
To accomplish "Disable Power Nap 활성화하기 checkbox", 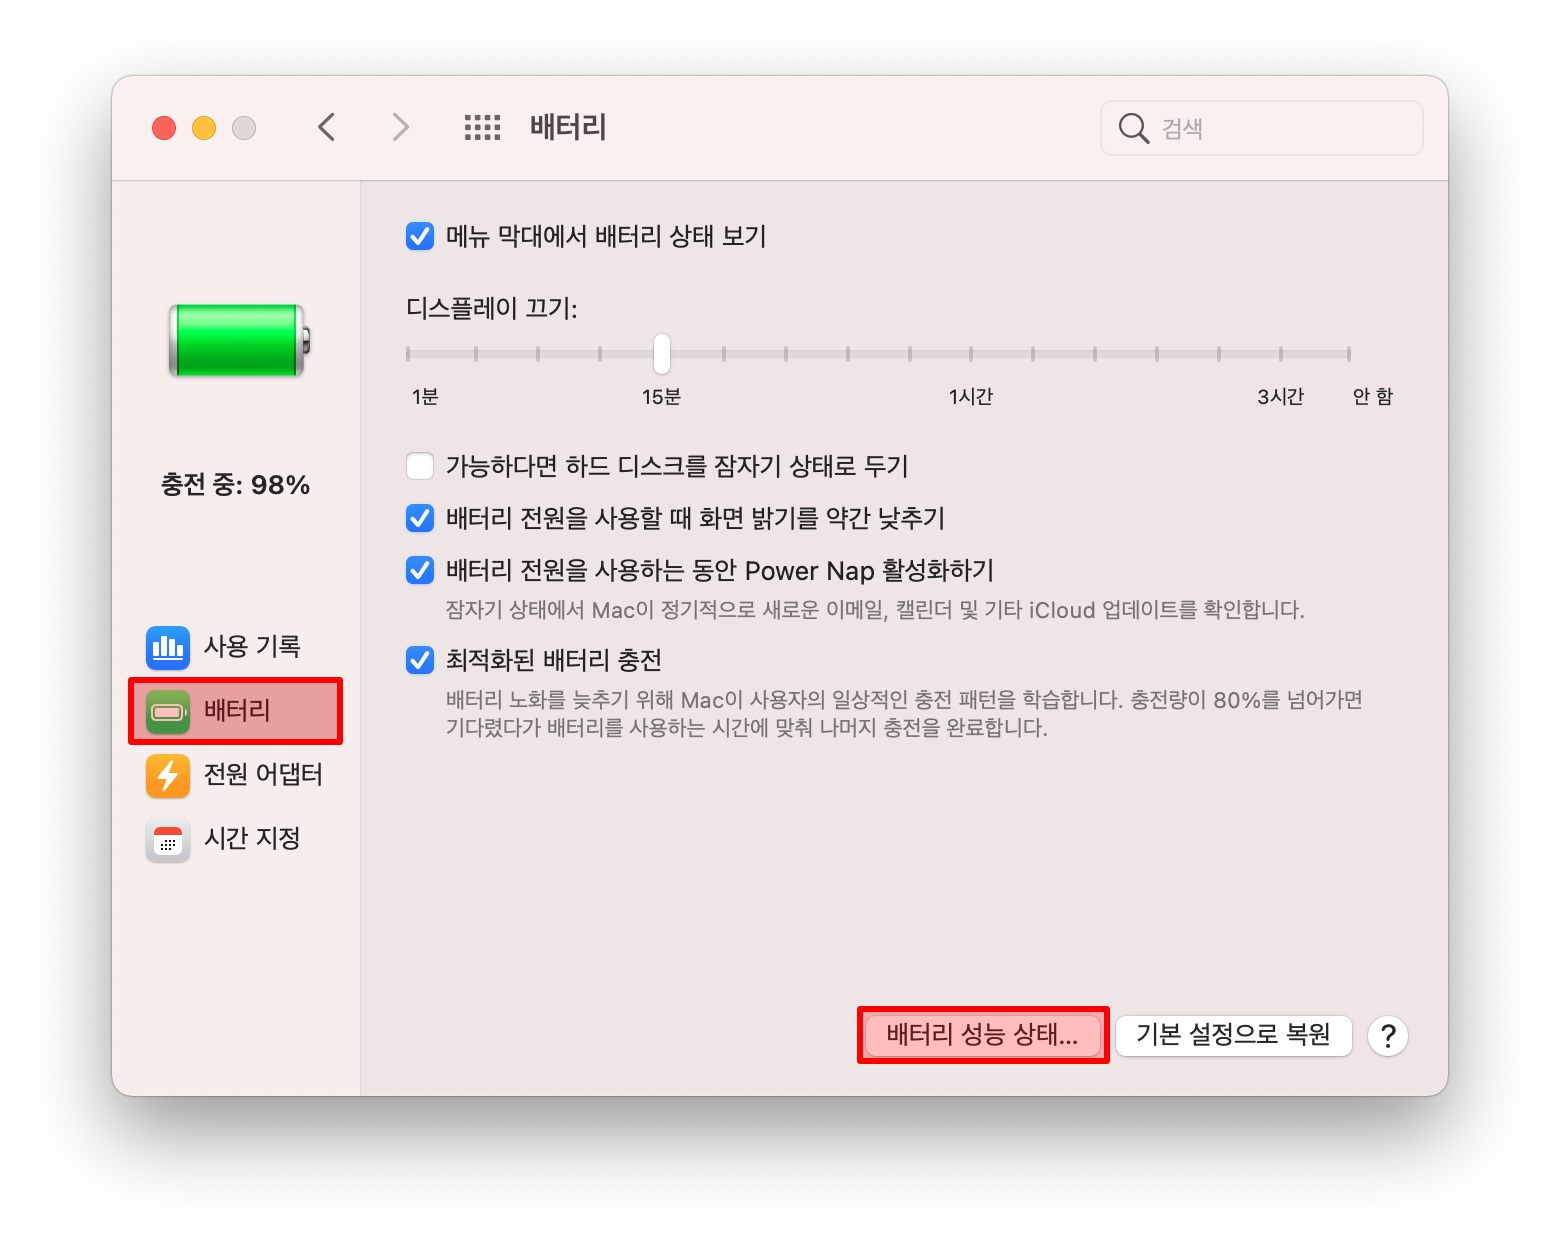I will pyautogui.click(x=420, y=570).
